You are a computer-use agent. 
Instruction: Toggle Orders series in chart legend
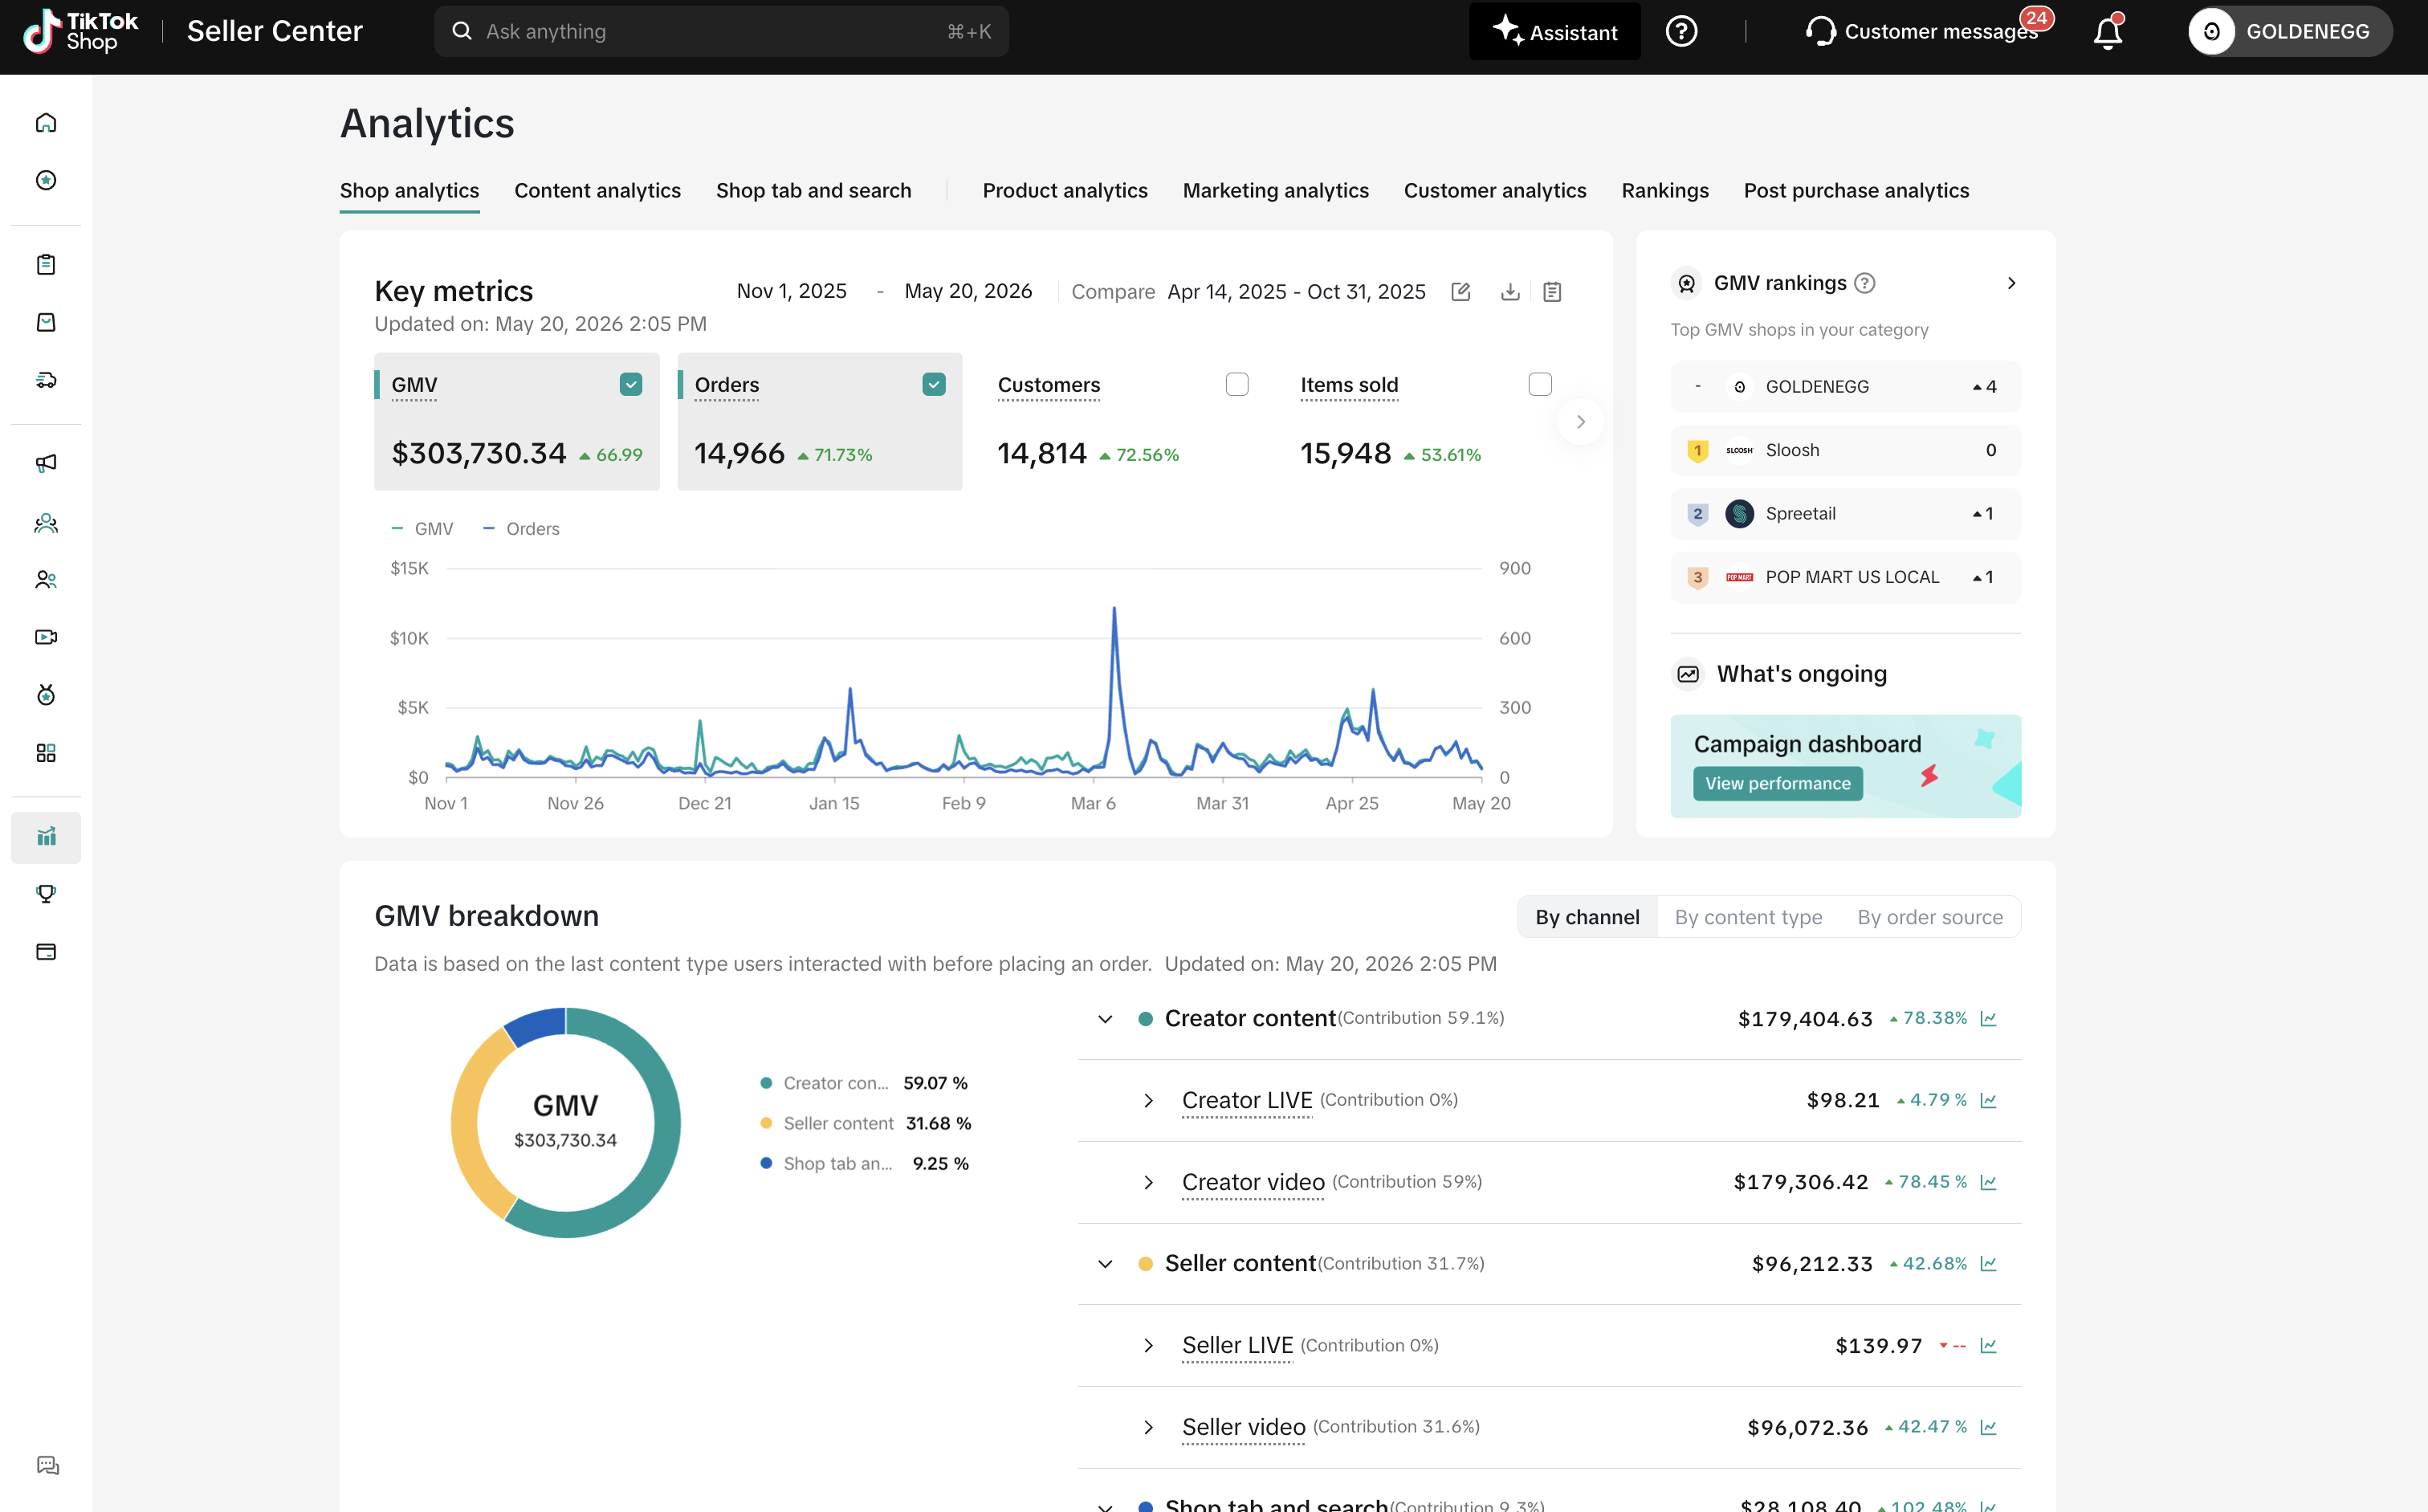[x=521, y=528]
